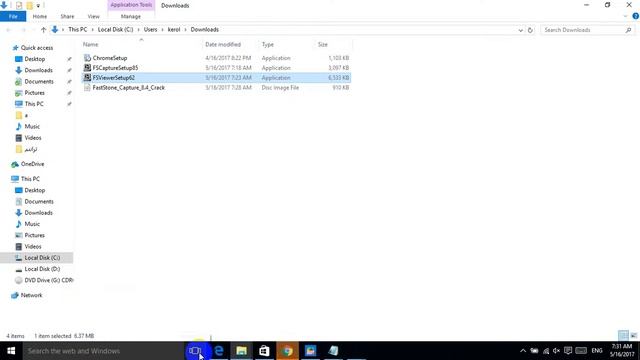Open Downloads under This PC

coord(38,213)
